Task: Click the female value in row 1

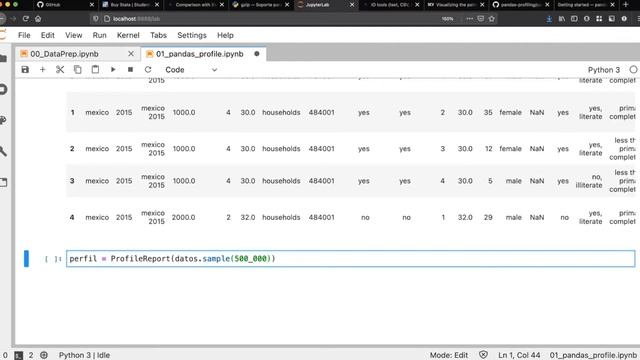Action: (510, 112)
